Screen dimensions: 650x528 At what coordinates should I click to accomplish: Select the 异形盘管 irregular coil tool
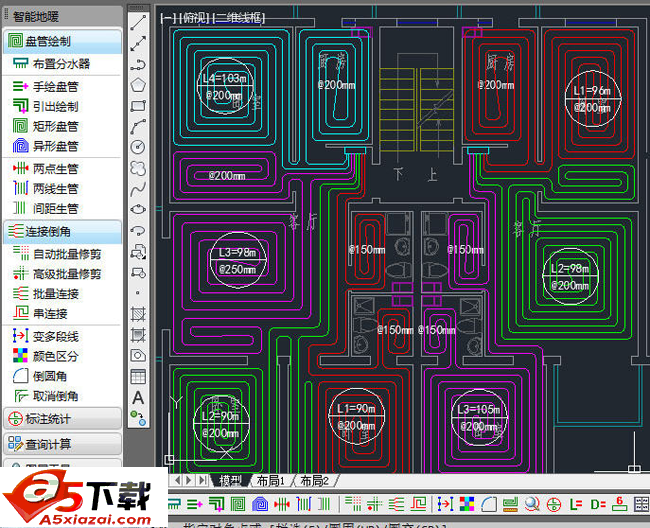coord(56,146)
